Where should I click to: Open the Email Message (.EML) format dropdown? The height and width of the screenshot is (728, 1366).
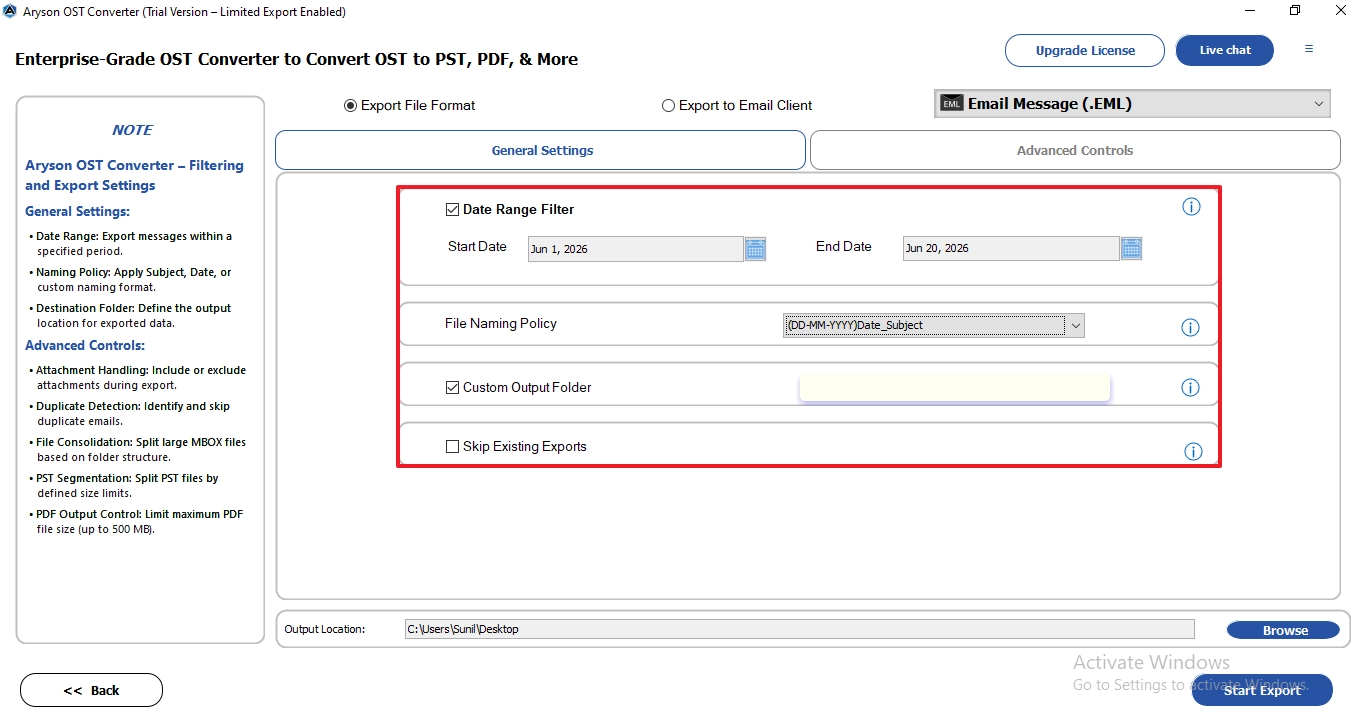[x=1132, y=104]
